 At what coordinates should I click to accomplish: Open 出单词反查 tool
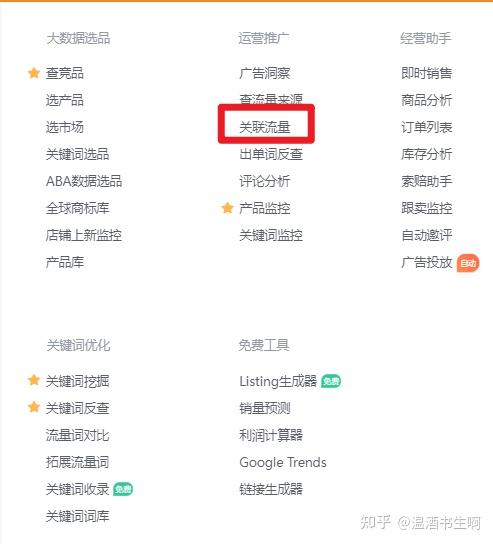271,154
